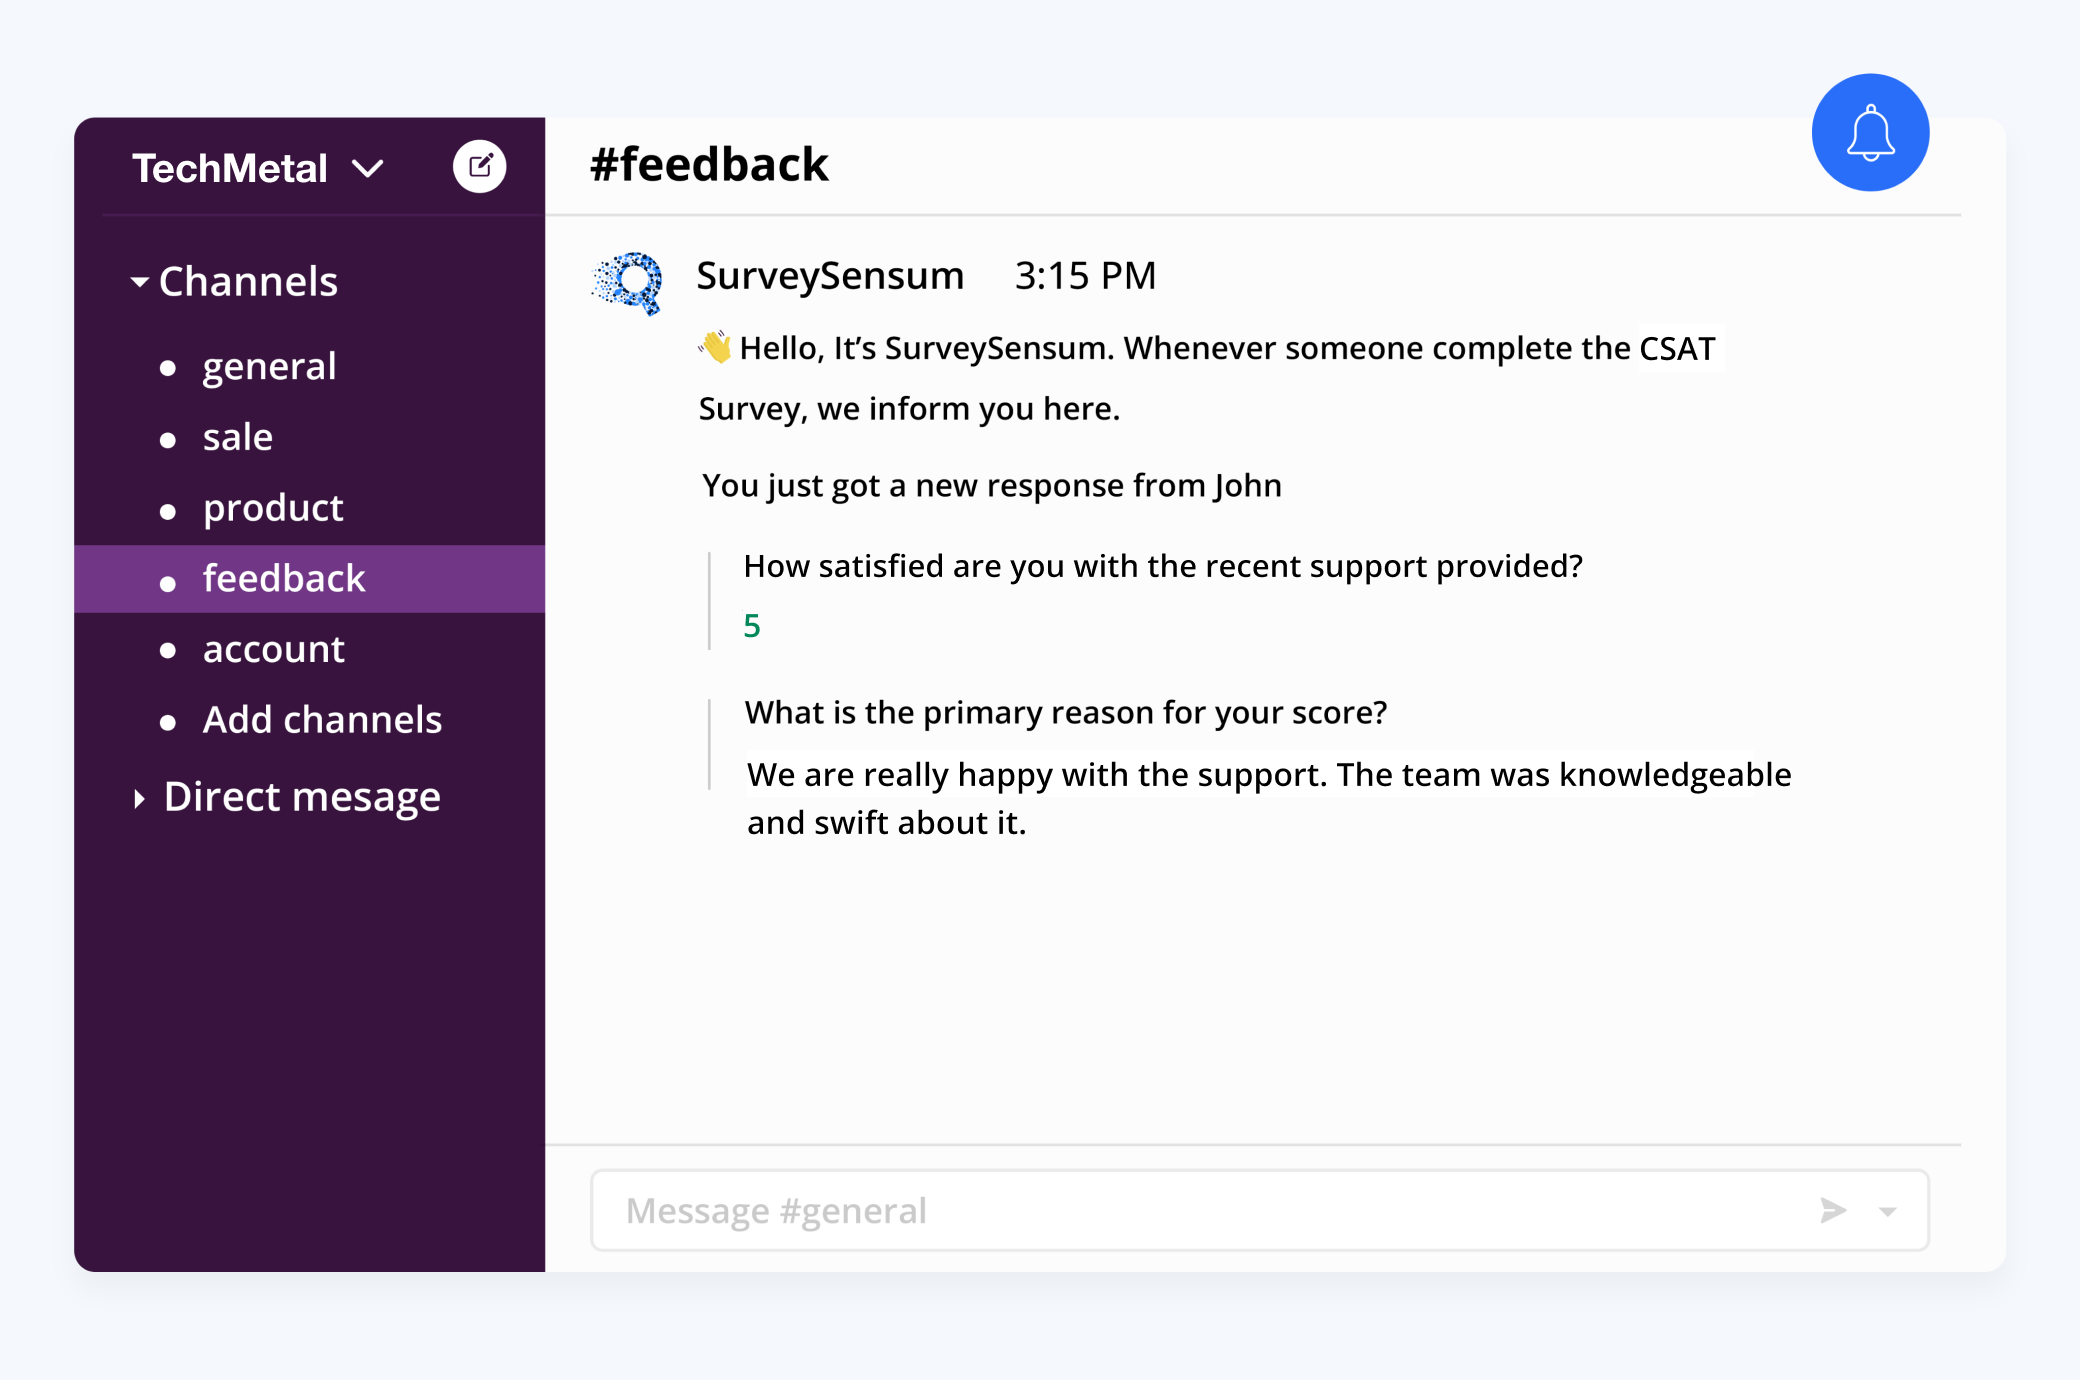
Task: Click the waving hand emoji
Action: 715,347
